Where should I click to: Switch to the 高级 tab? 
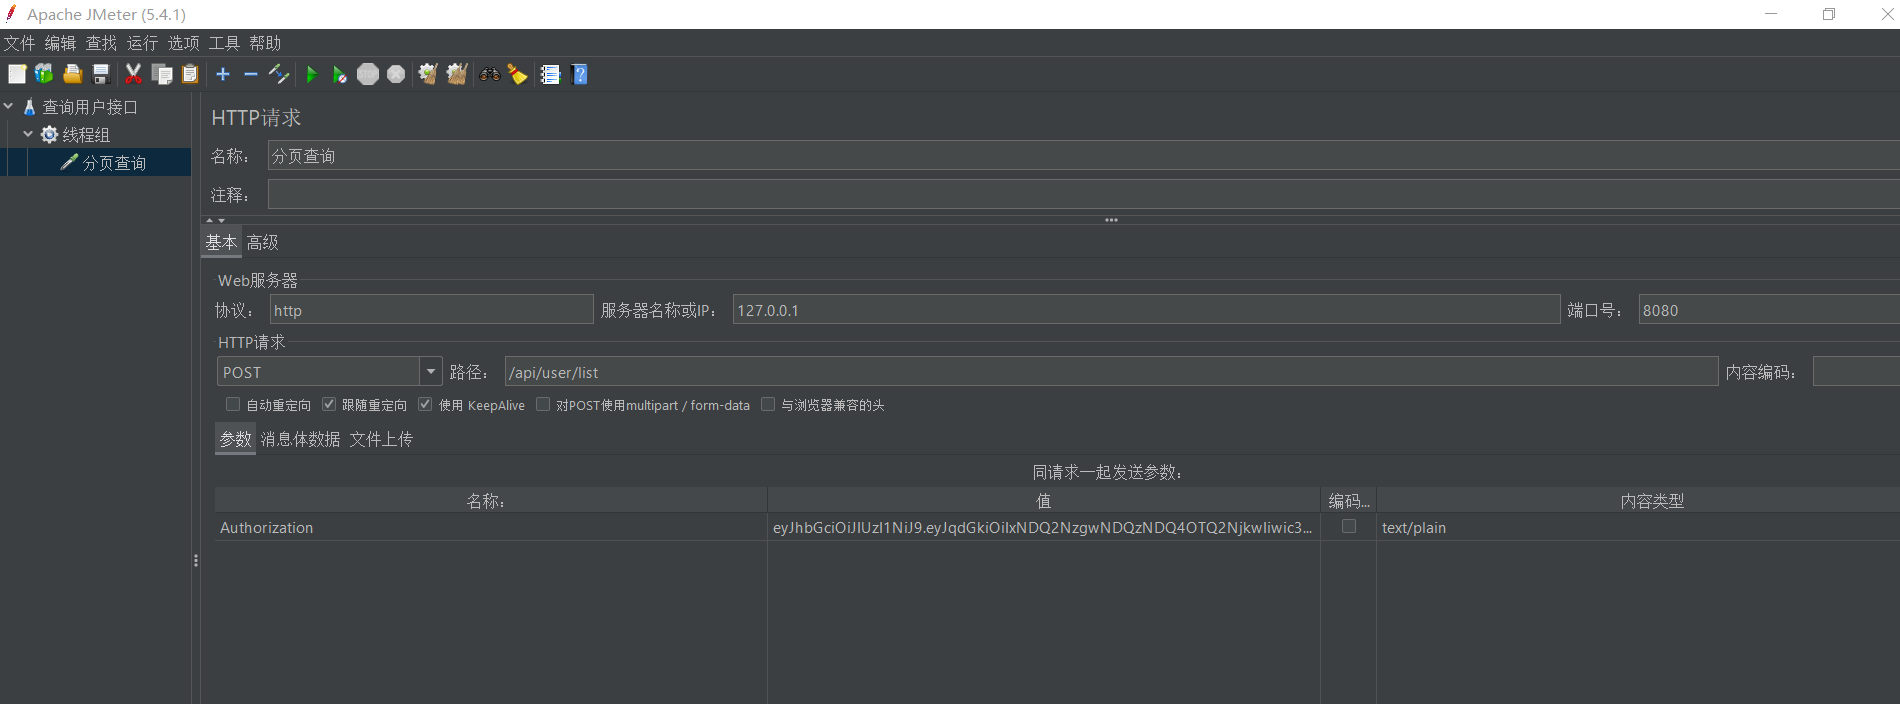[x=262, y=242]
